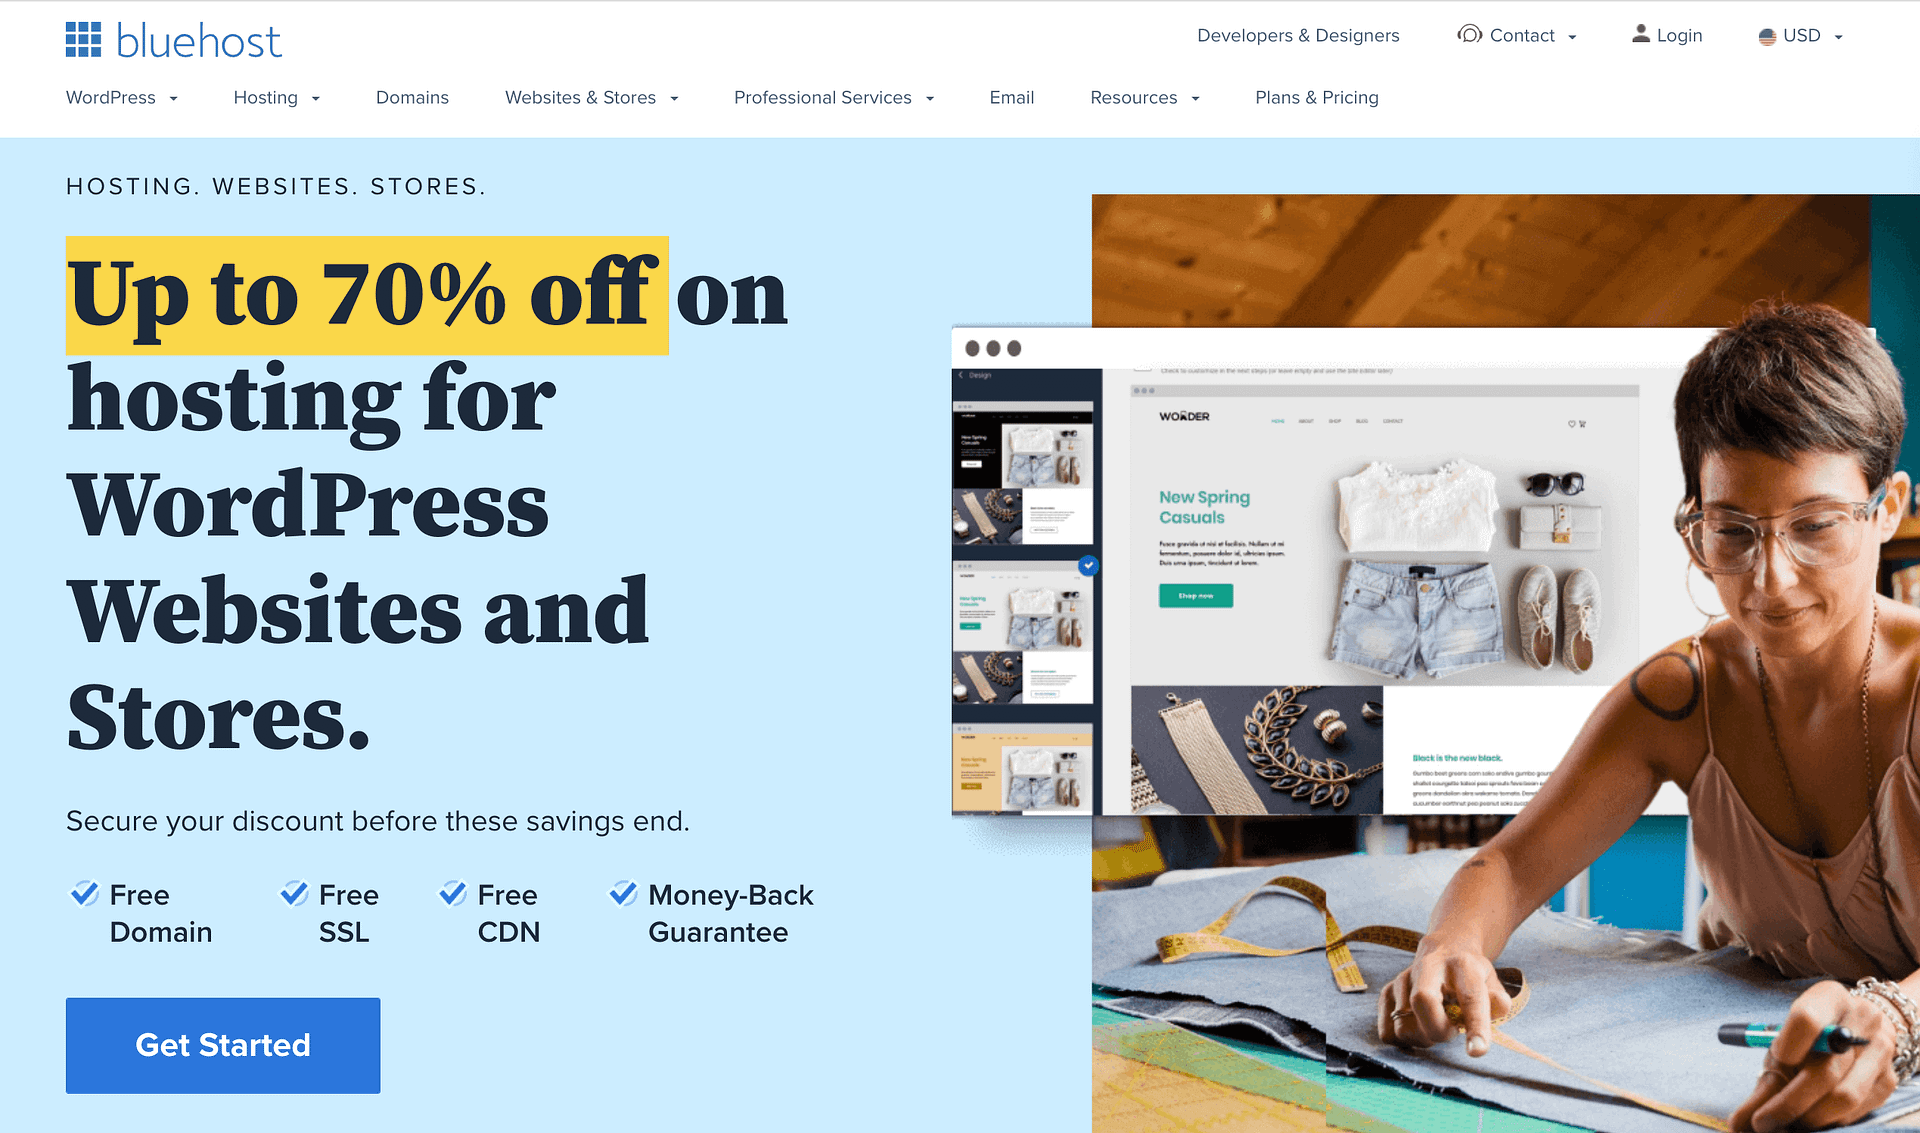This screenshot has height=1133, width=1920.
Task: Click the Email navigation menu item
Action: pos(1011,97)
